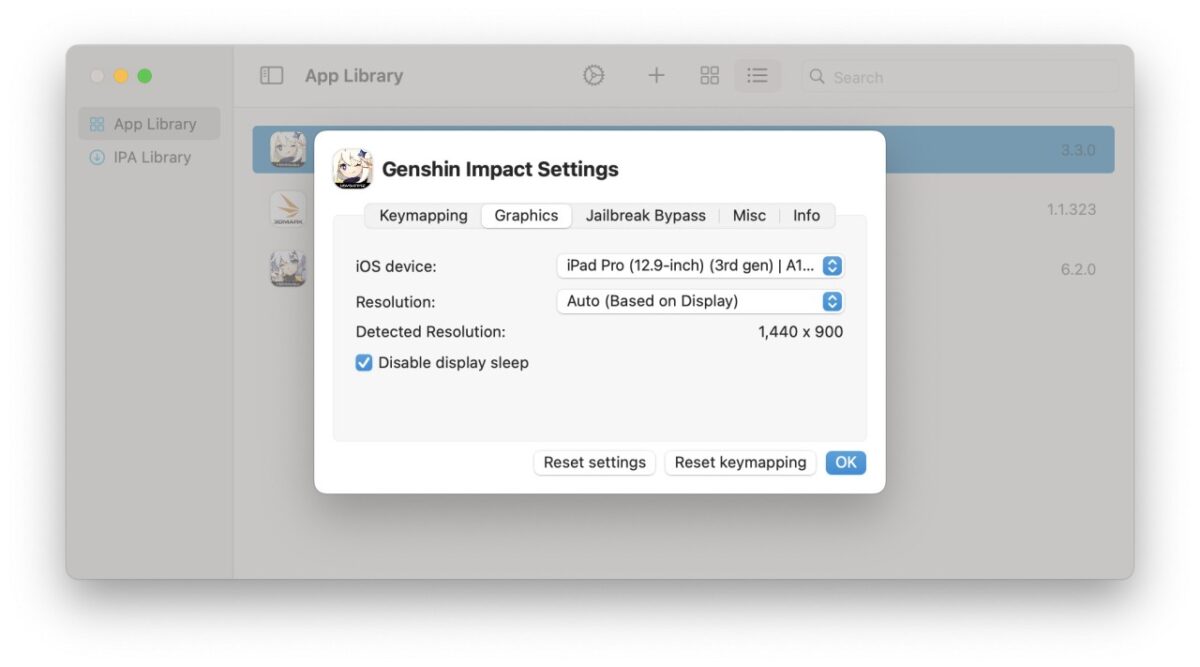Click the IPA Library download icon
The height and width of the screenshot is (667, 1200).
[97, 157]
